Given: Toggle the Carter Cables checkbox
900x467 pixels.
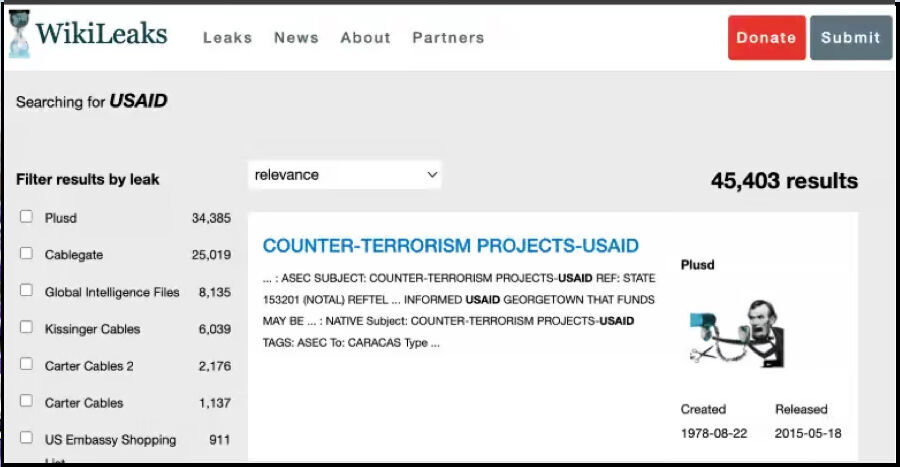Looking at the screenshot, I should click(x=26, y=400).
